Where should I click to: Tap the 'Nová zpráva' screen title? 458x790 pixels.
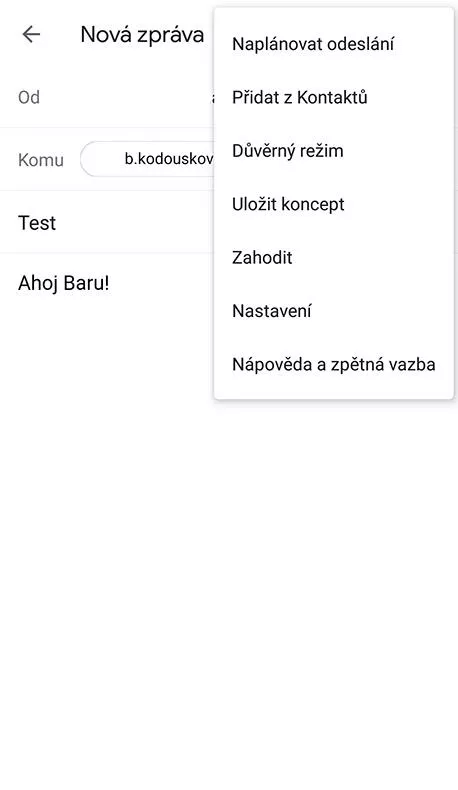pyautogui.click(x=142, y=35)
